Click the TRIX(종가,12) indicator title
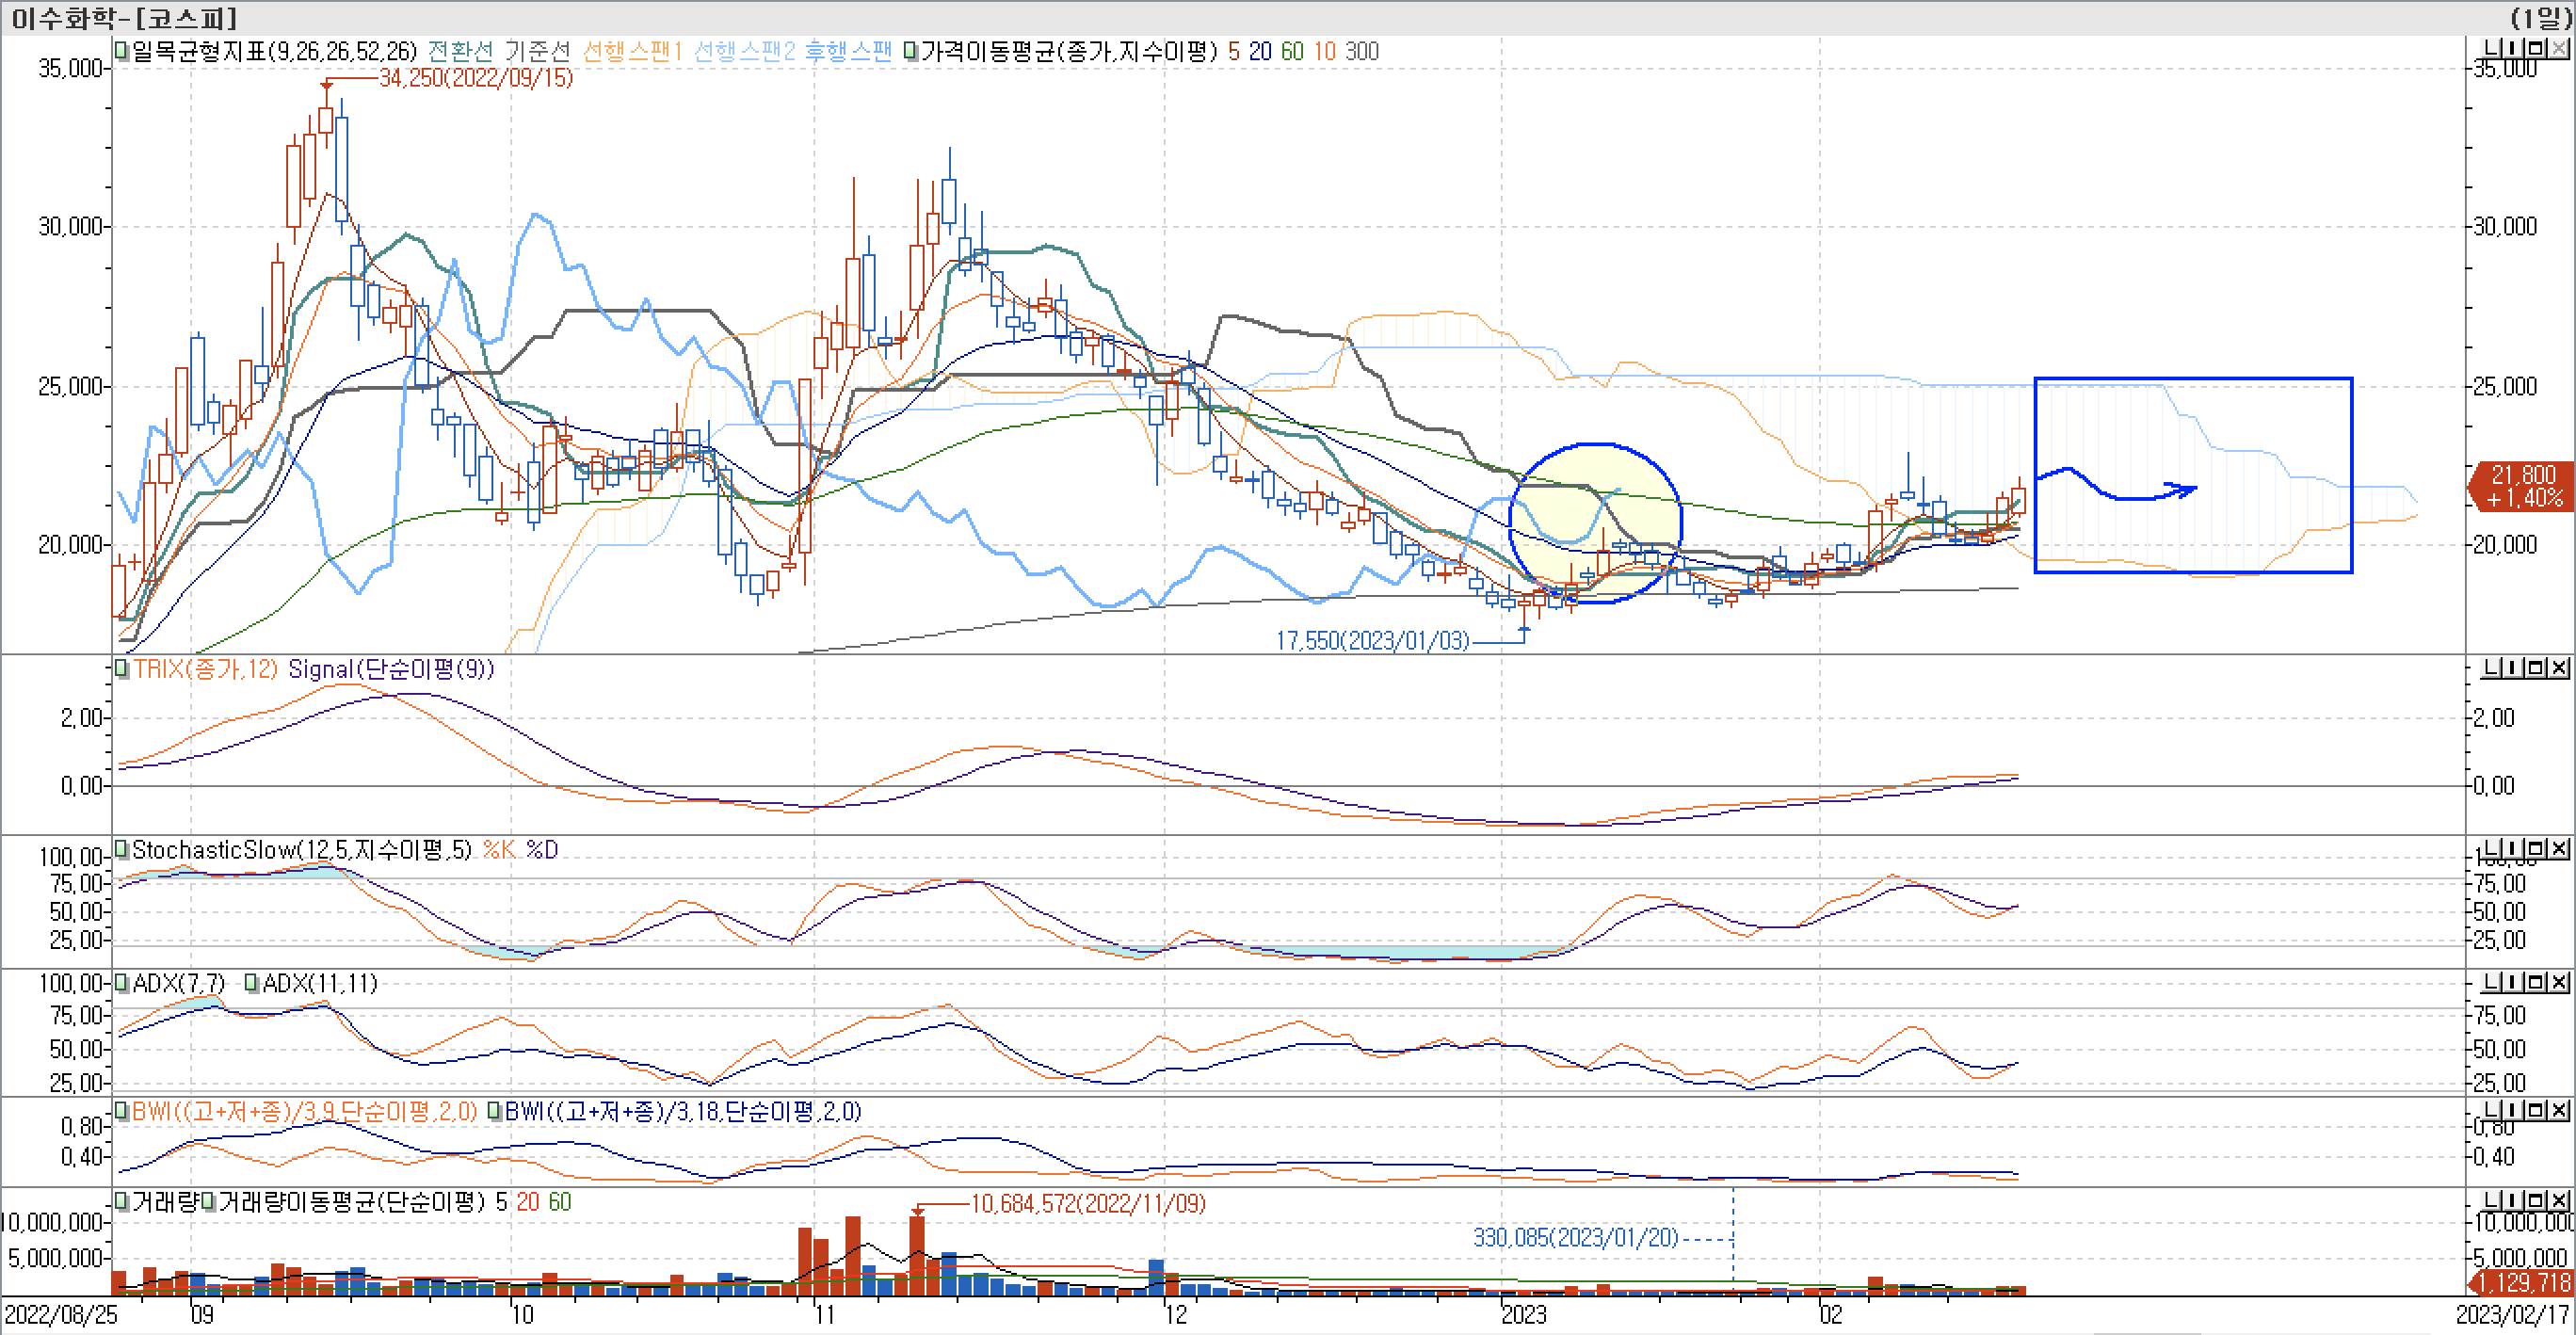This screenshot has height=1335, width=2576. tap(205, 669)
